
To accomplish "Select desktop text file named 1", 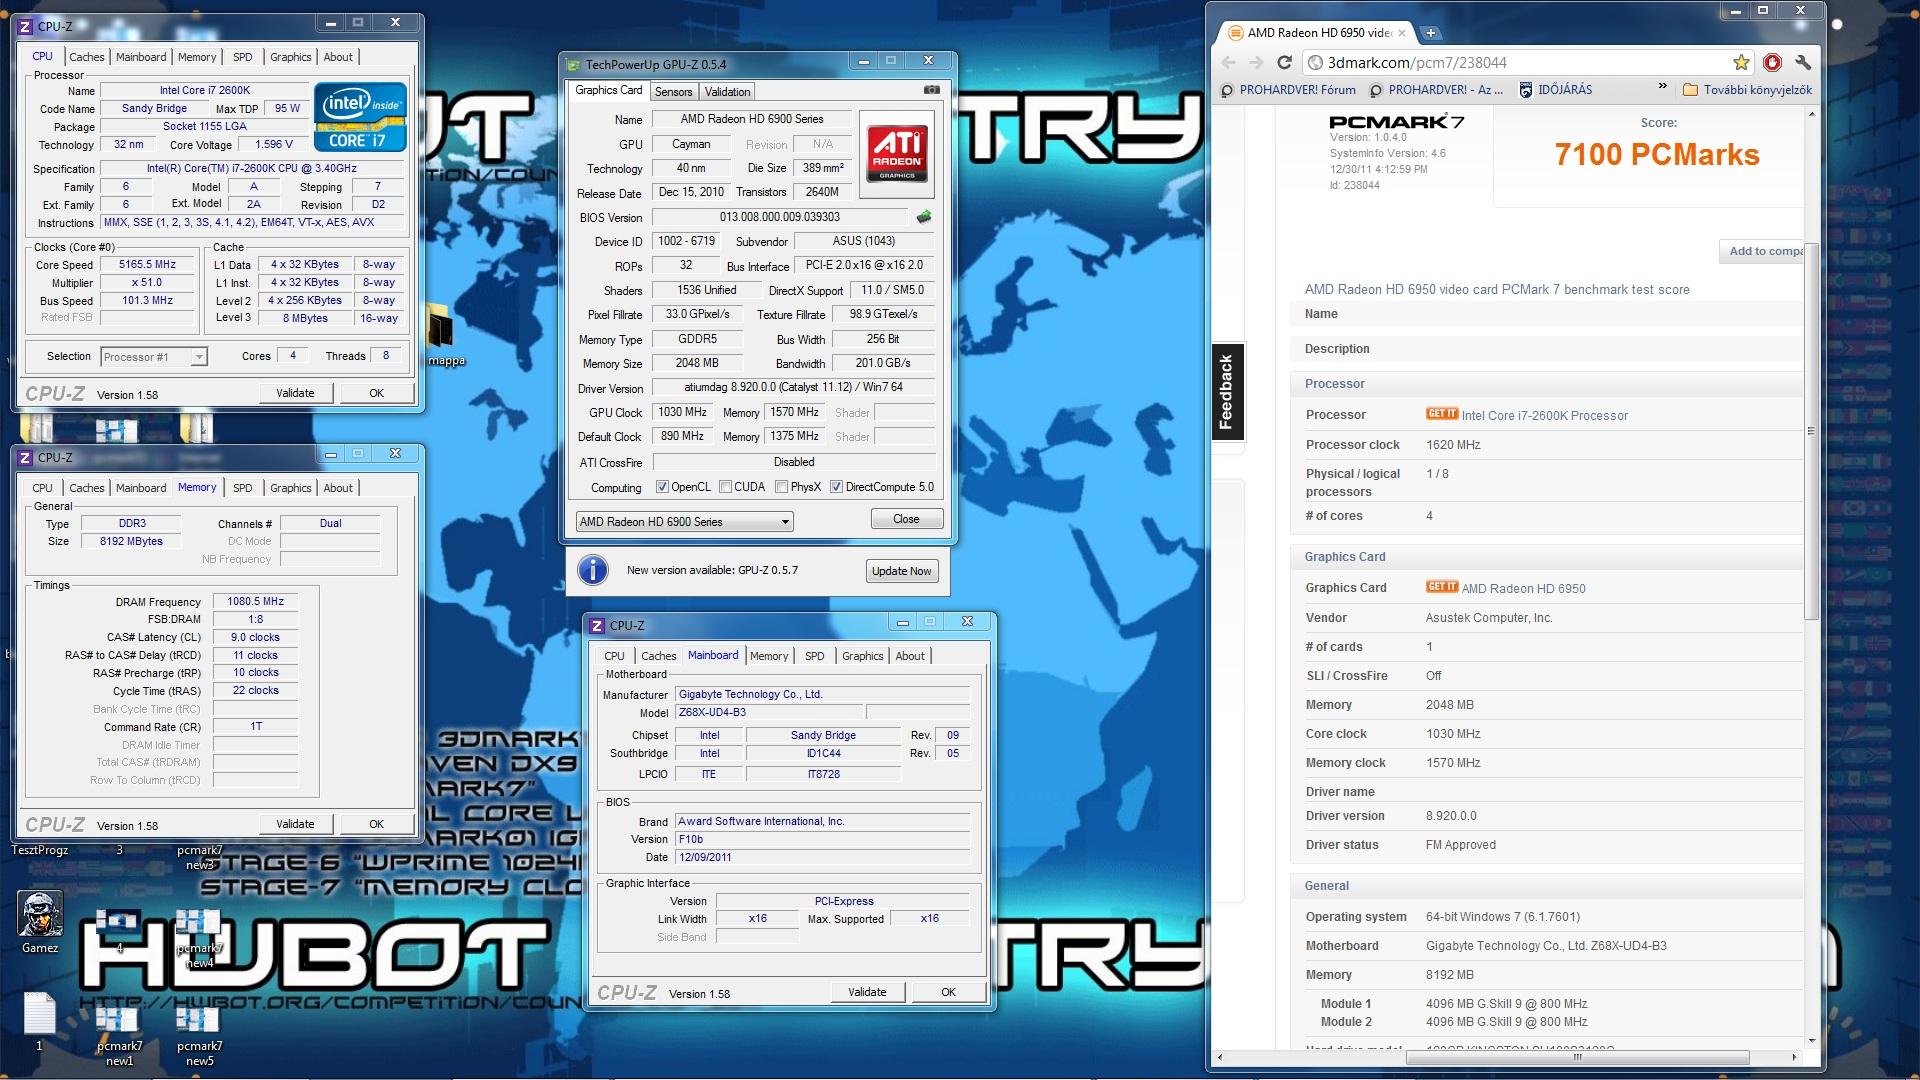I will coord(39,1020).
